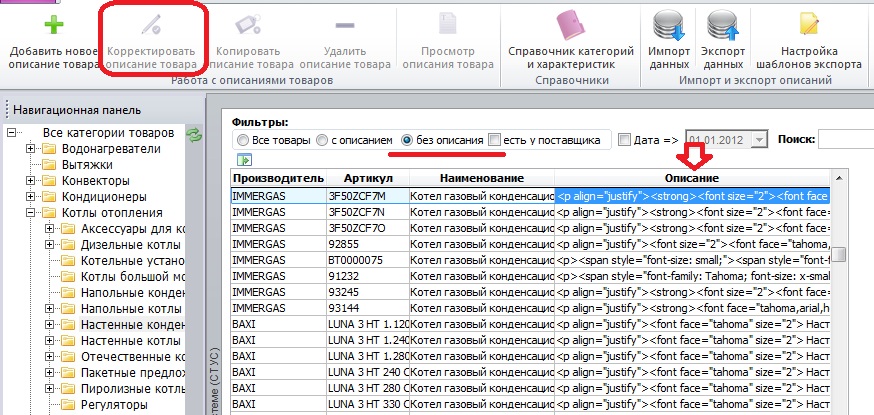Expand the Дизельные котлы subnode
This screenshot has width=874, height=415.
point(49,245)
